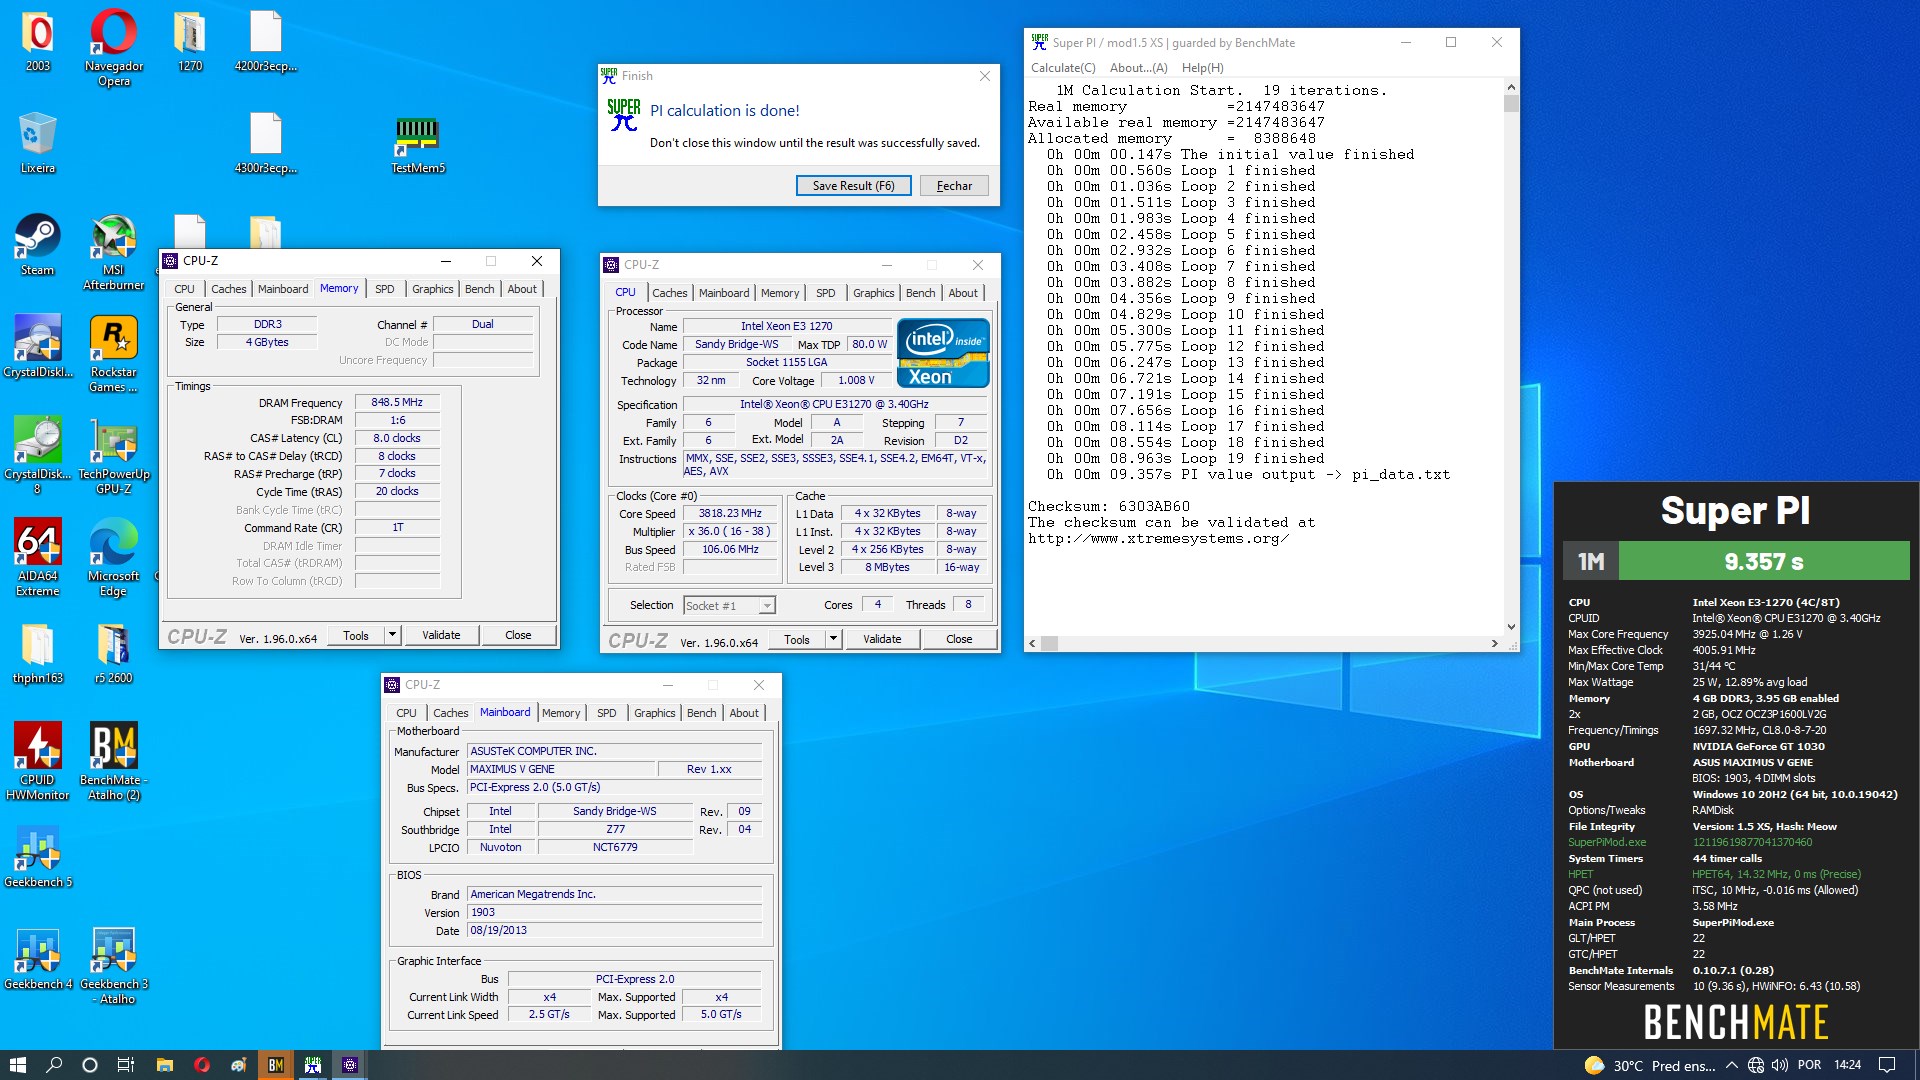Open the Geekbench 3 Atalho shortcut
Viewport: 1920px width, 1080px height.
[114, 966]
